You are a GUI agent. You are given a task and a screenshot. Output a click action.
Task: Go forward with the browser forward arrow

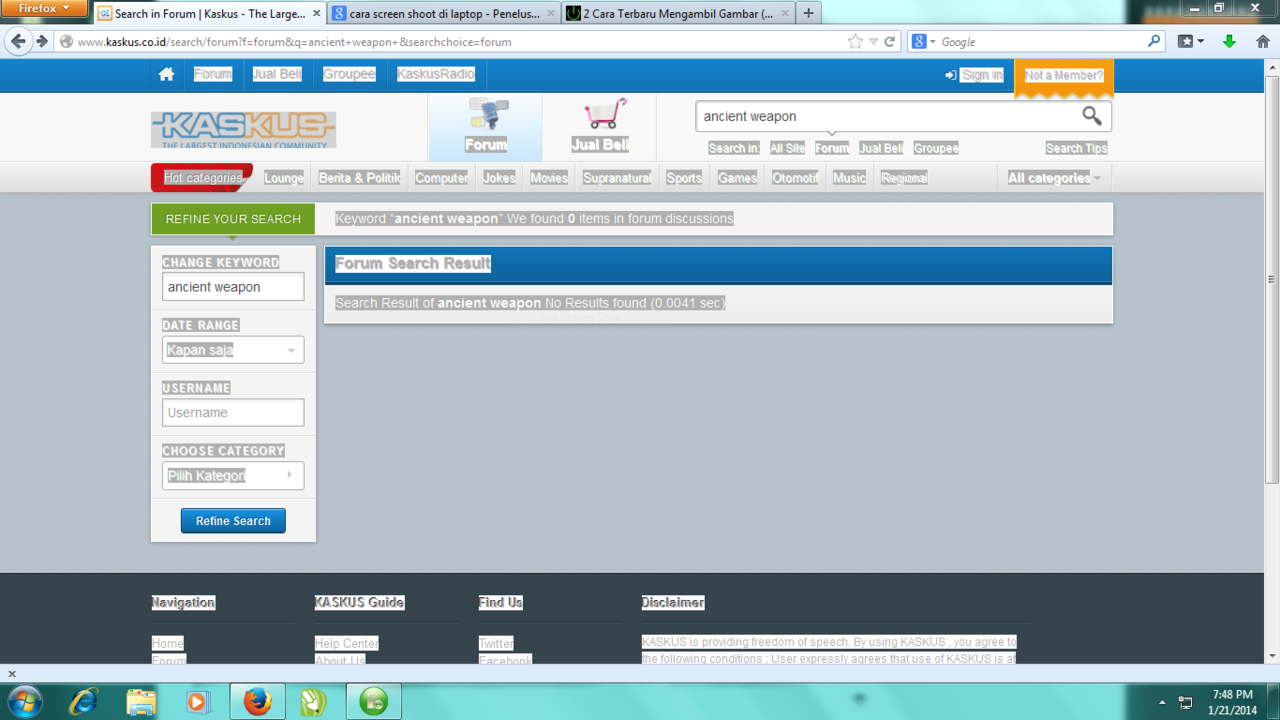click(42, 42)
